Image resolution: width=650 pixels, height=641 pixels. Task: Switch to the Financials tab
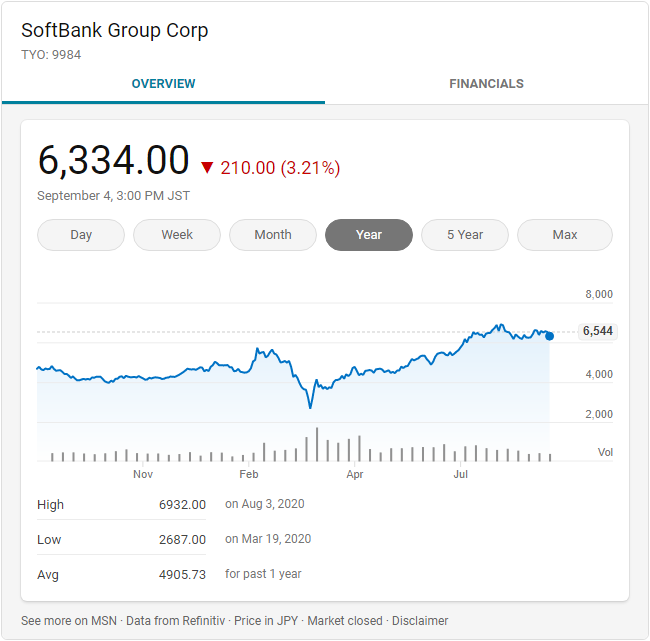(x=486, y=84)
